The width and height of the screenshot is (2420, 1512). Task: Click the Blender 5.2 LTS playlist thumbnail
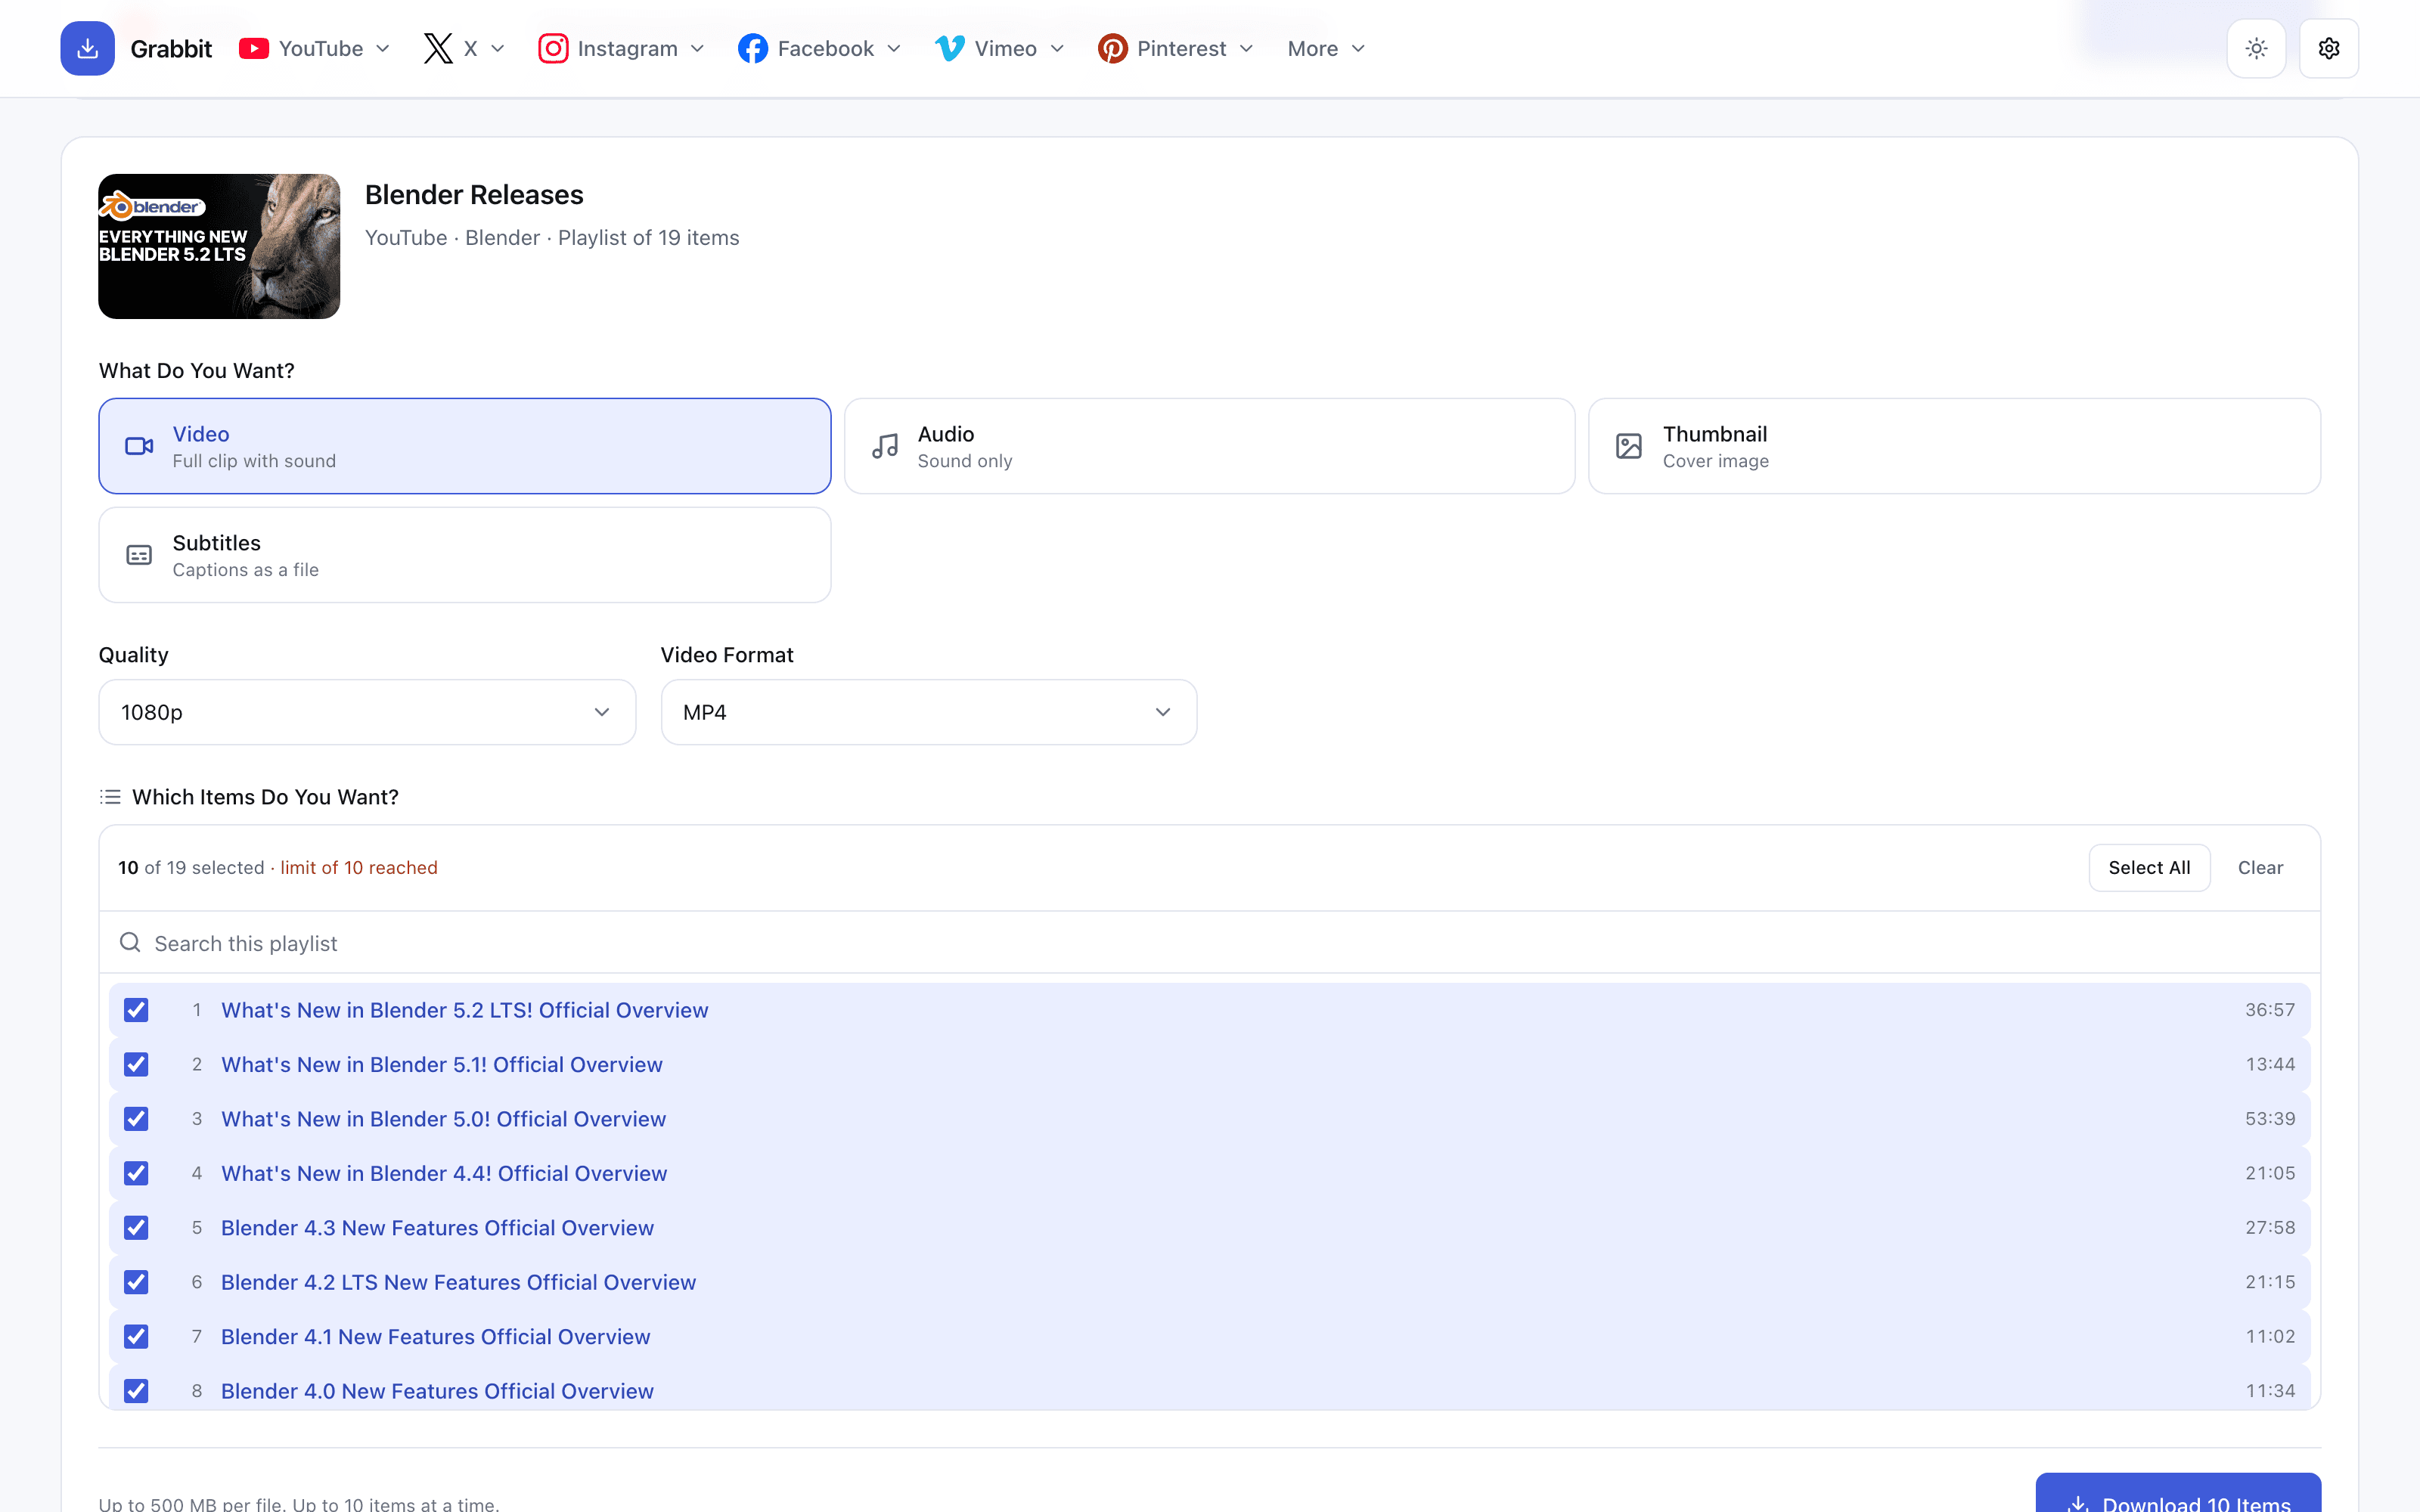click(x=219, y=246)
